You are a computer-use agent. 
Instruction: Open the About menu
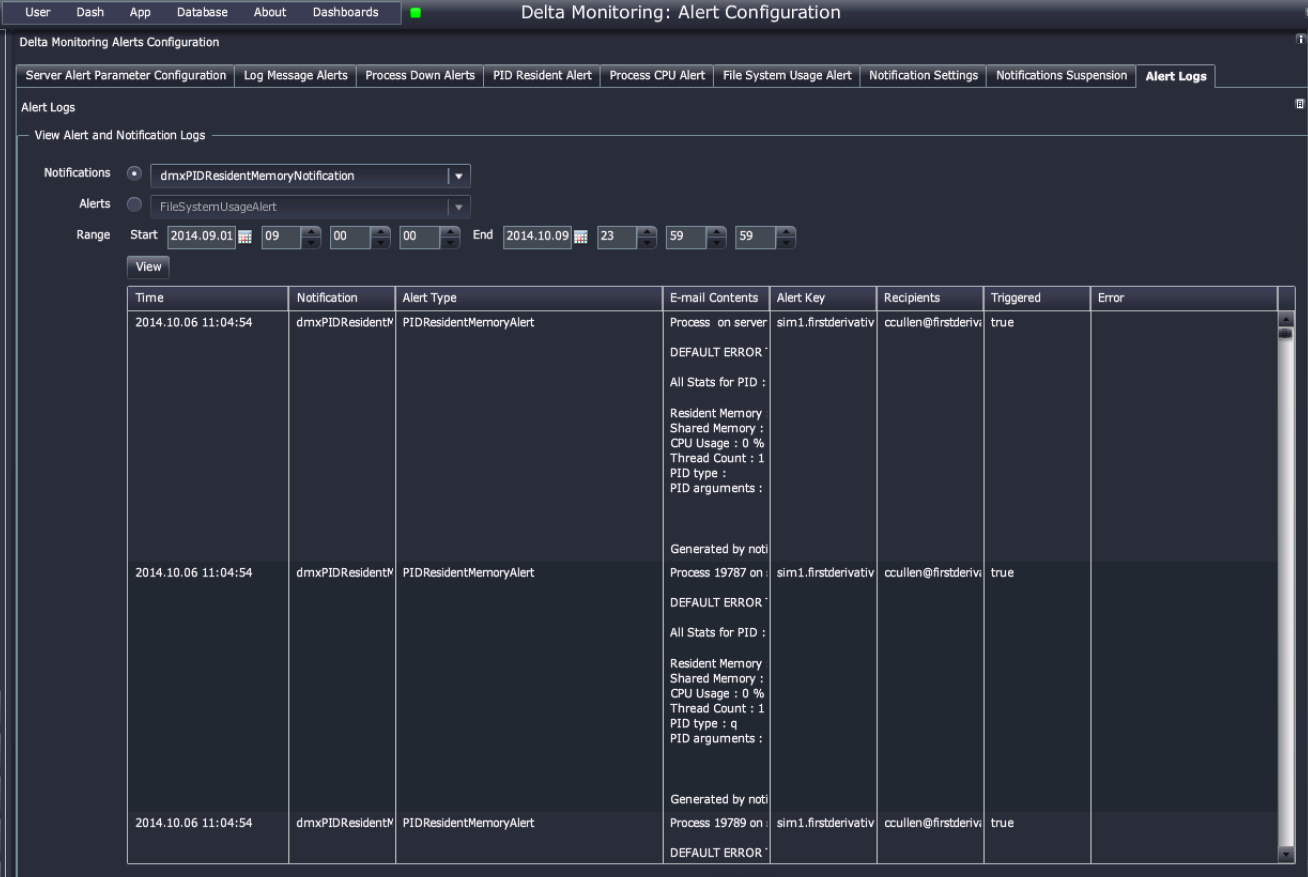(270, 13)
